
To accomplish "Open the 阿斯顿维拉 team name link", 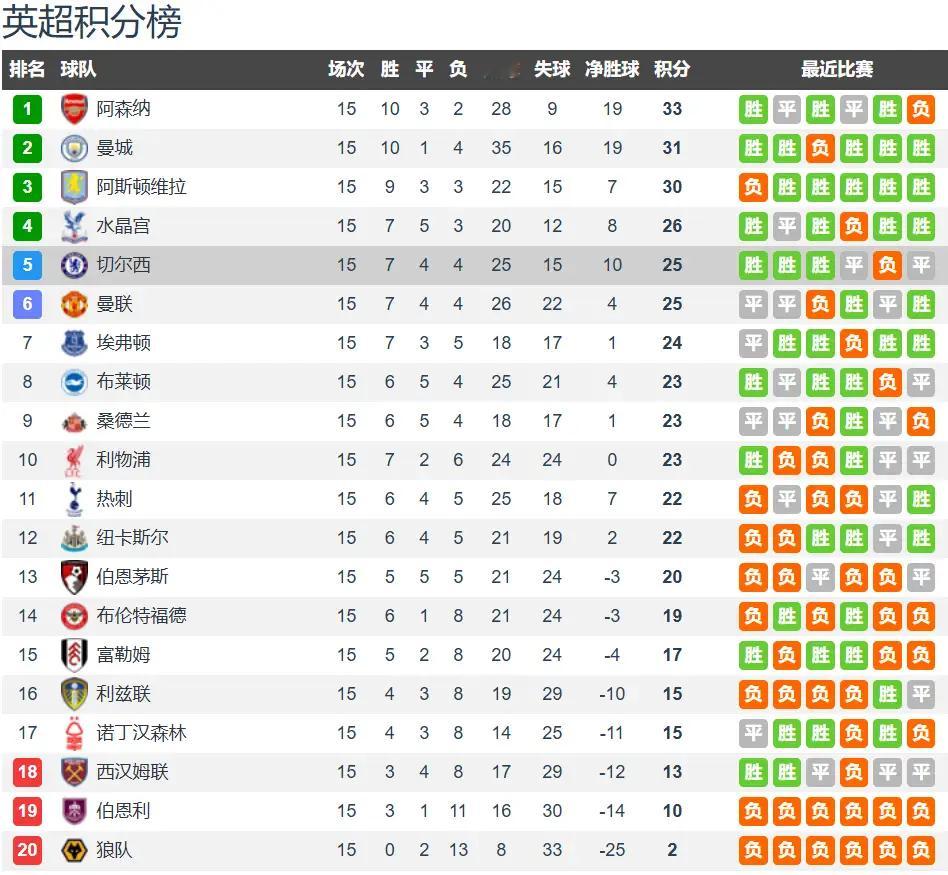I will coord(141,187).
